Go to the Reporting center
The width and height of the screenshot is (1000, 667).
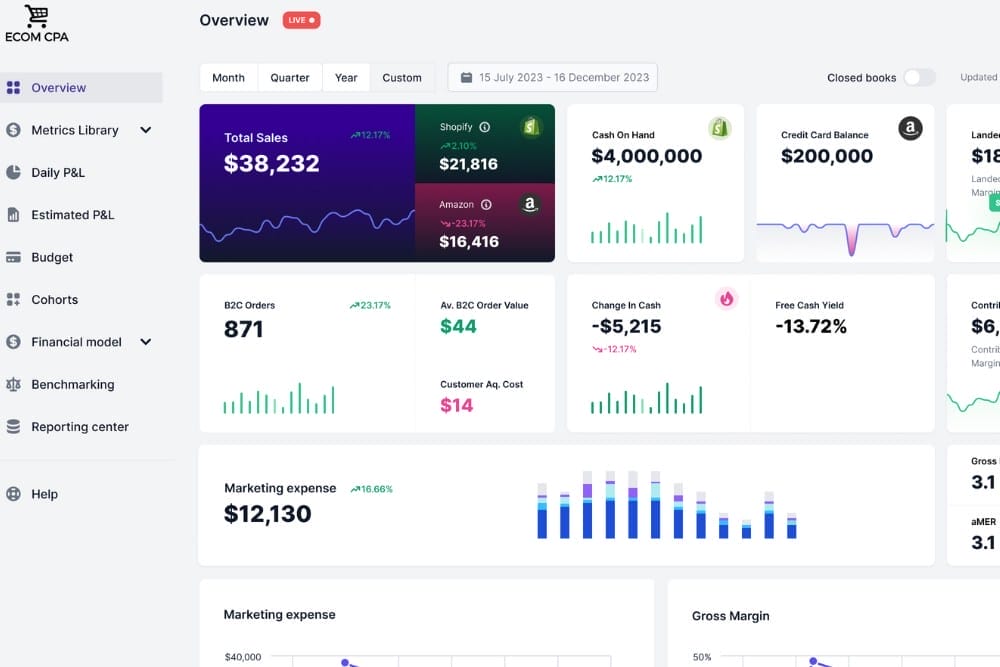pyautogui.click(x=80, y=427)
